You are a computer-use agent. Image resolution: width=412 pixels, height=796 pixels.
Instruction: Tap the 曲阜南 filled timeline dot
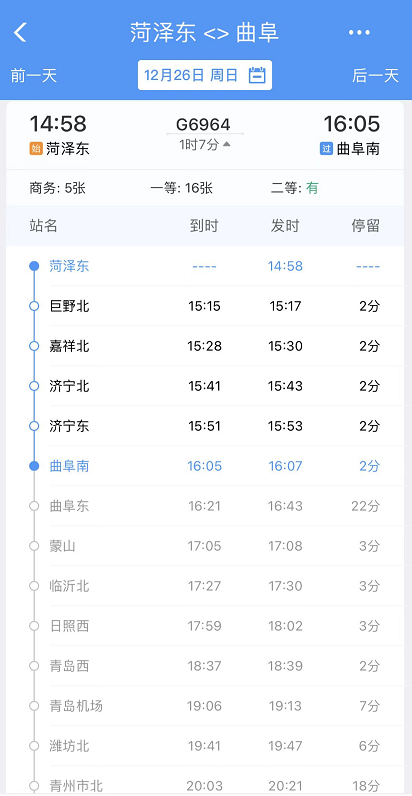[x=34, y=466]
